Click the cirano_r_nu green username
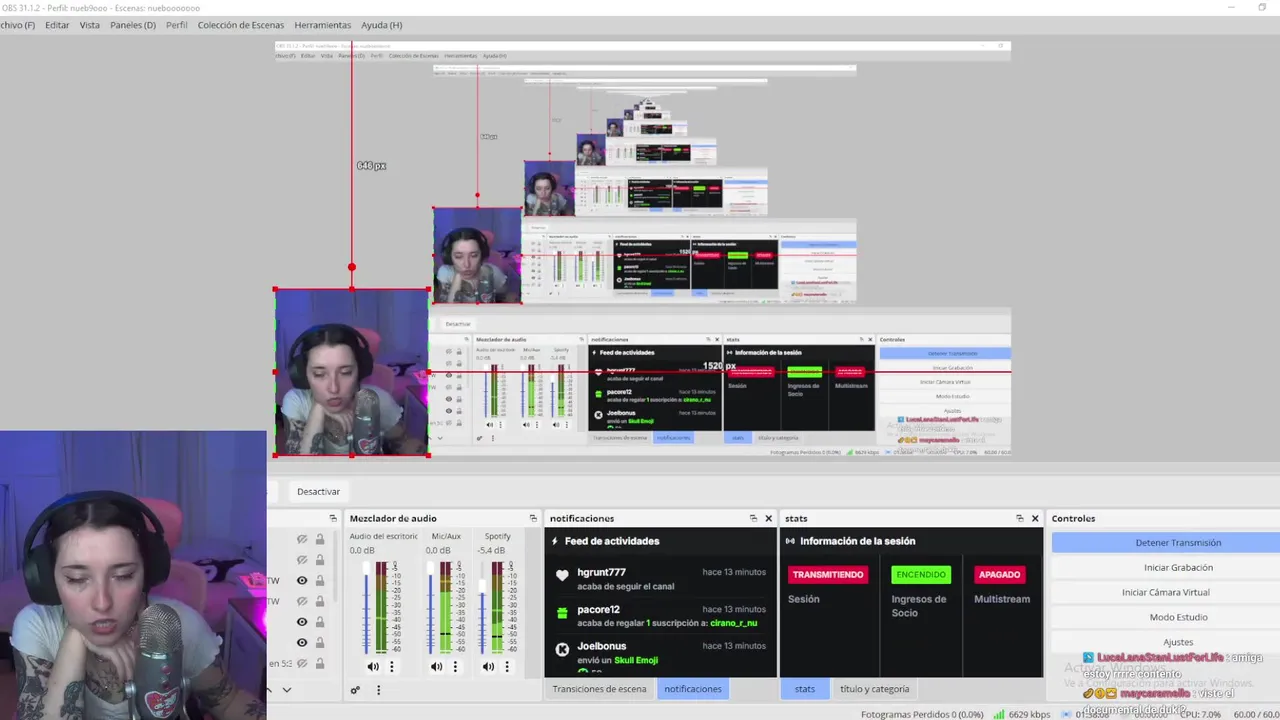 pos(733,623)
